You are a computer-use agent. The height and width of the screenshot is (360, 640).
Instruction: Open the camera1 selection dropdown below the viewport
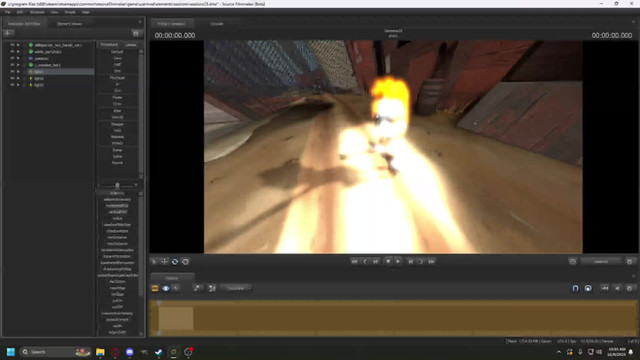(601, 262)
